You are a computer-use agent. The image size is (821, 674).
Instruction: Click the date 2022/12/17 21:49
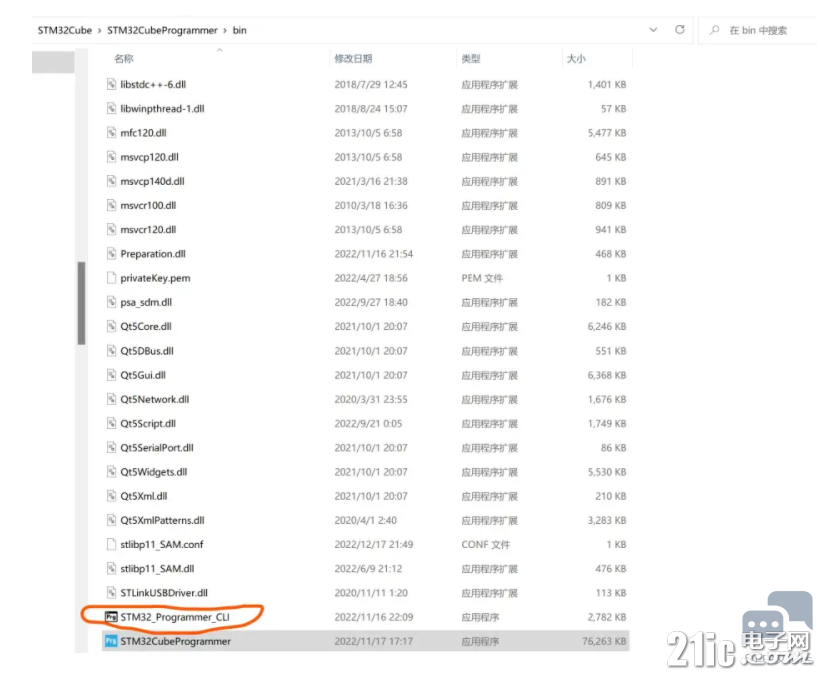pos(374,544)
